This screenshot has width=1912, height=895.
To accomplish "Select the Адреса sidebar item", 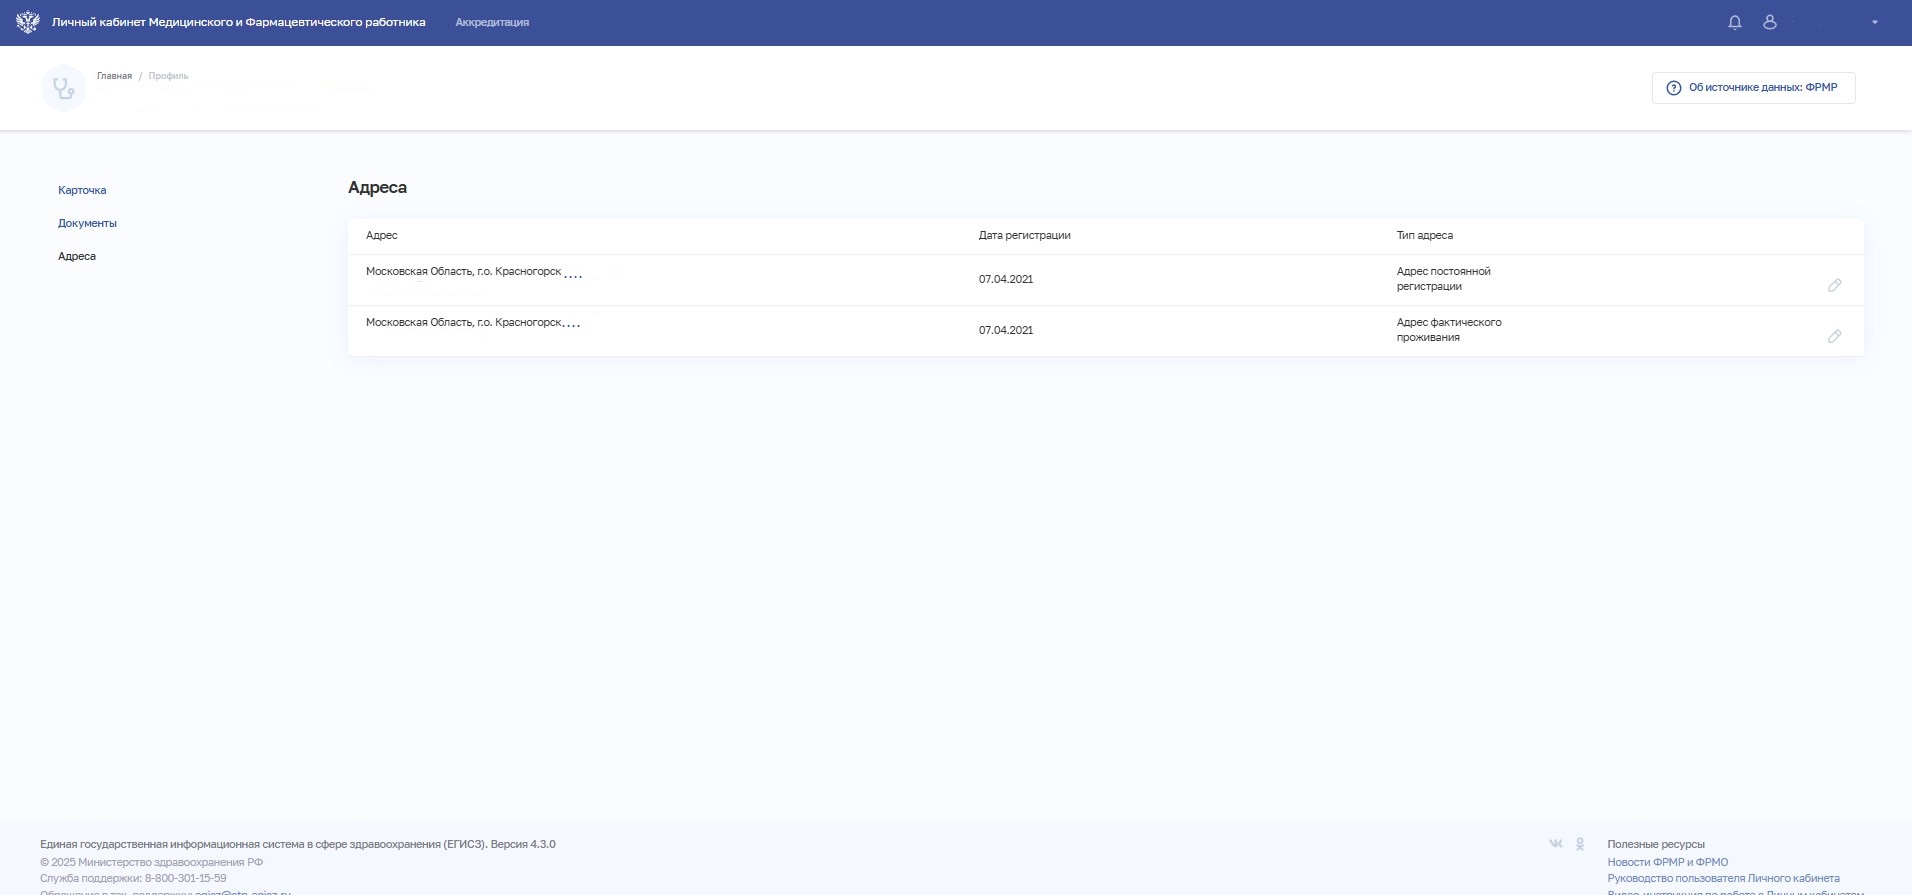I will pos(77,256).
